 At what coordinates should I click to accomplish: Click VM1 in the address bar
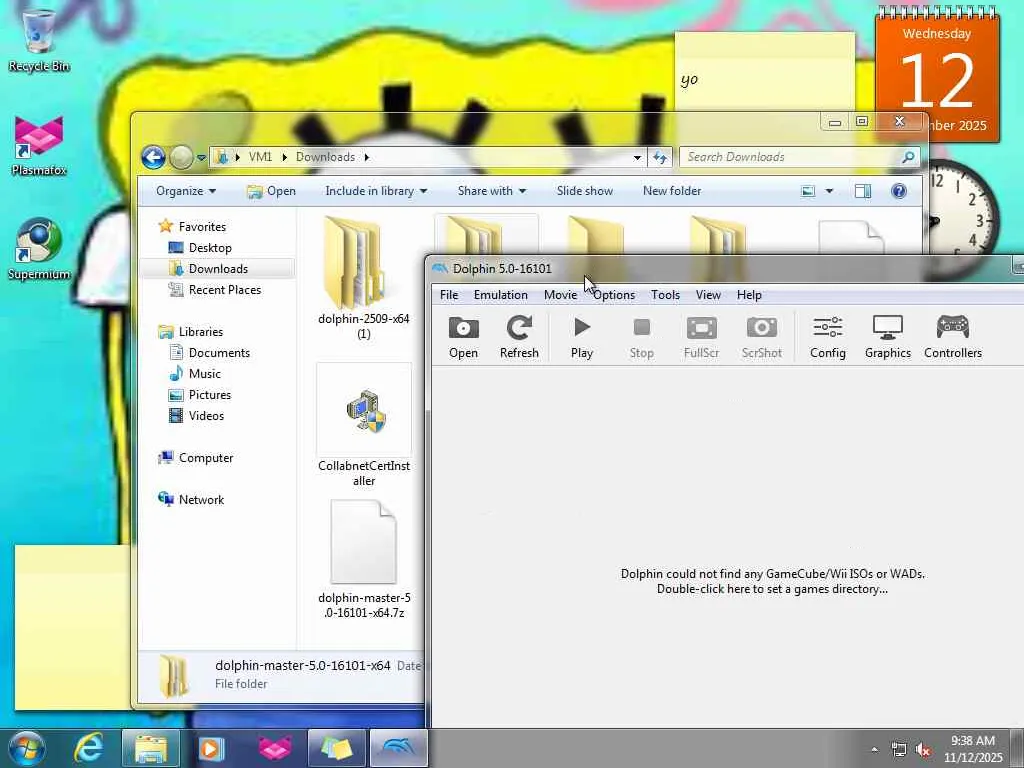click(260, 157)
